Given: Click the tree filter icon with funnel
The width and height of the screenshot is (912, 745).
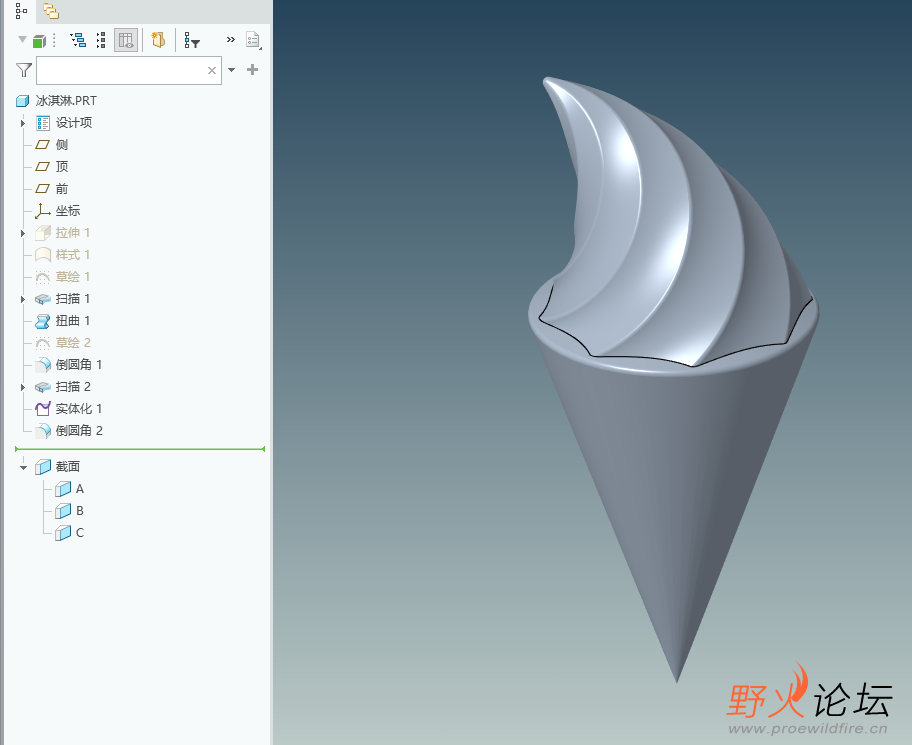Looking at the screenshot, I should tap(192, 40).
